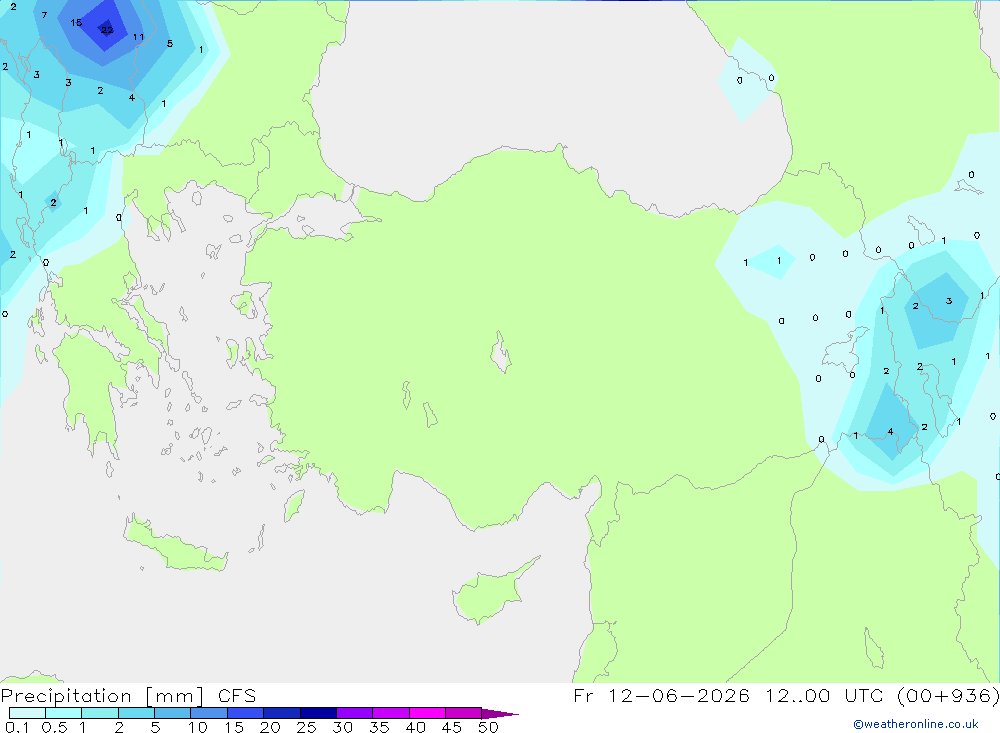Click the lightest cyan 0.1–0.5 mm legend swatch
1000x733 pixels.
[x=27, y=713]
